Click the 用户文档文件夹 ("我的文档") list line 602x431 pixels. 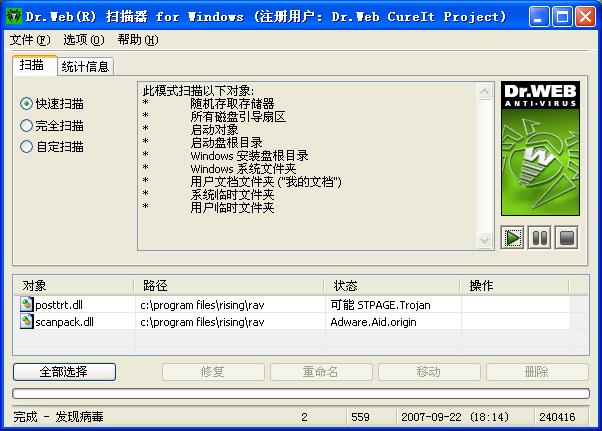(x=266, y=182)
